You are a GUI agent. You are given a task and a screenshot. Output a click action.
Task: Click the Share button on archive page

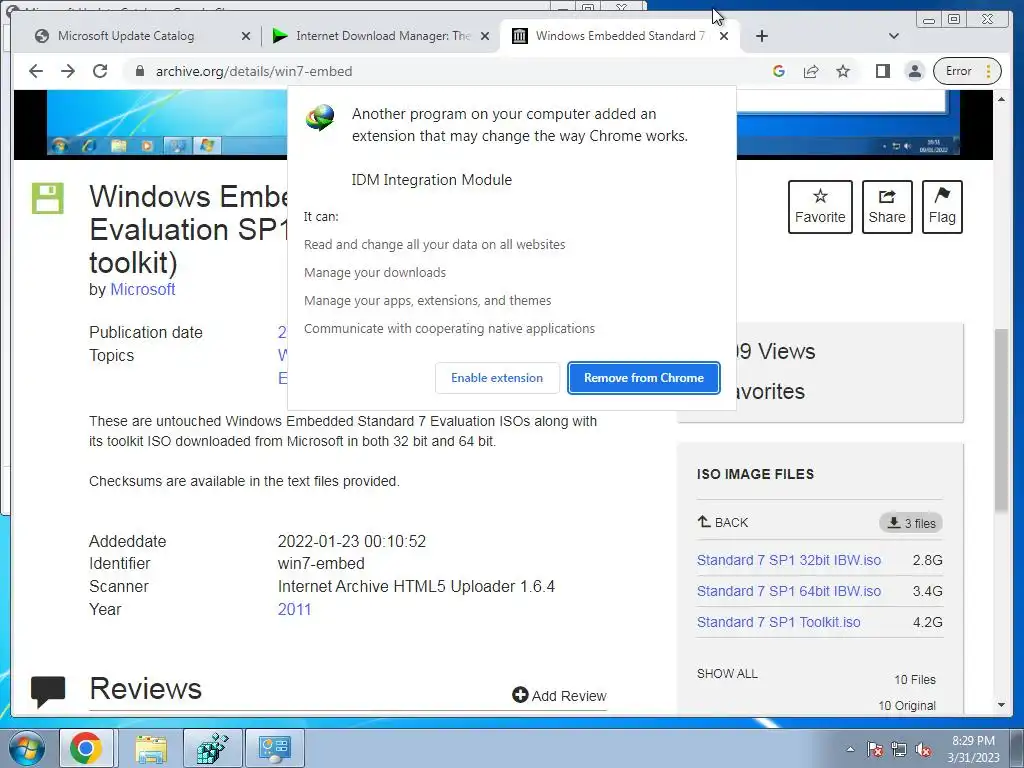(887, 206)
